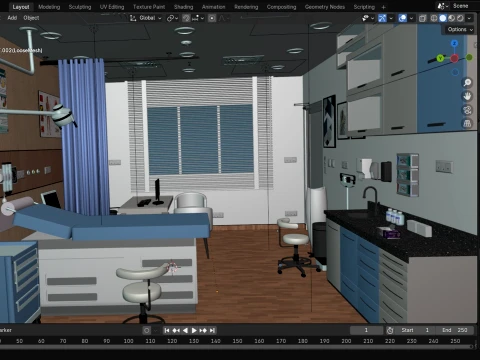This screenshot has width=480, height=360.
Task: Switch to the Layout workspace tab
Action: pos(21,7)
